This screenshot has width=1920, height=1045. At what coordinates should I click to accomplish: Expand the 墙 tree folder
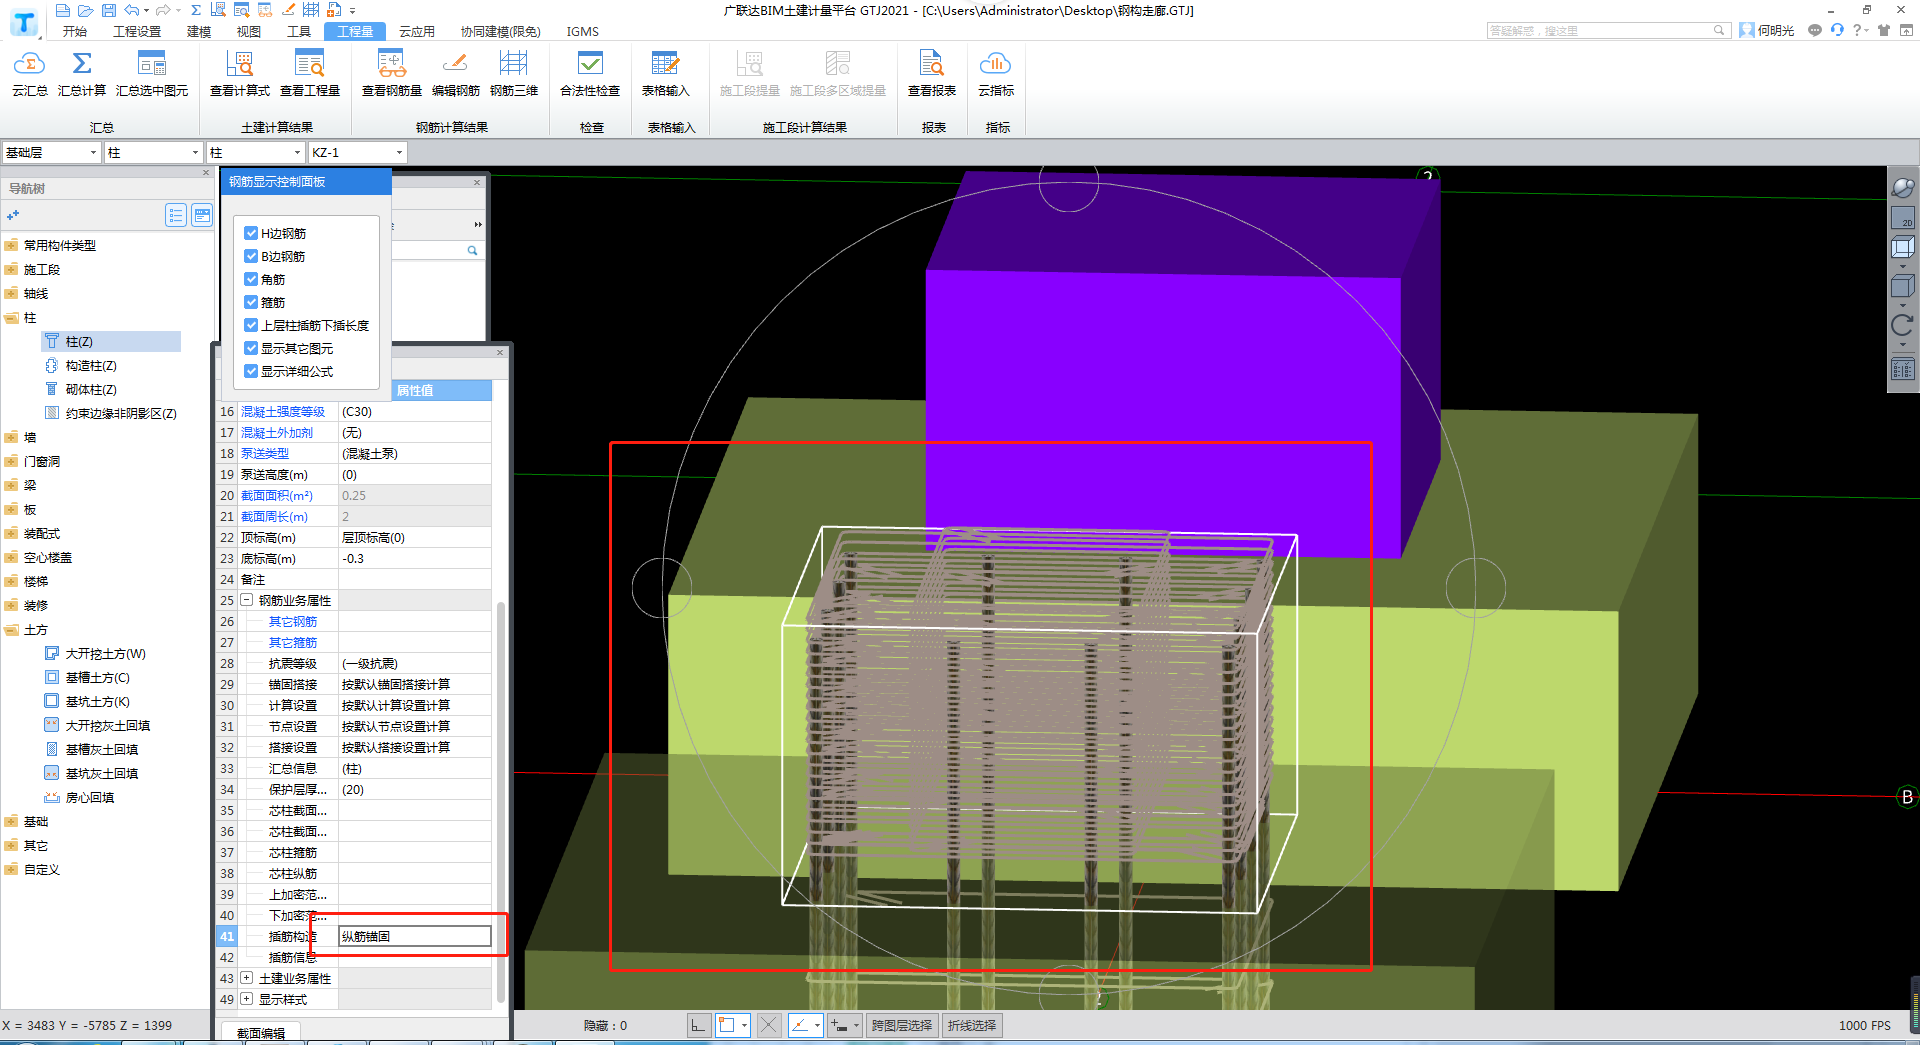point(11,438)
